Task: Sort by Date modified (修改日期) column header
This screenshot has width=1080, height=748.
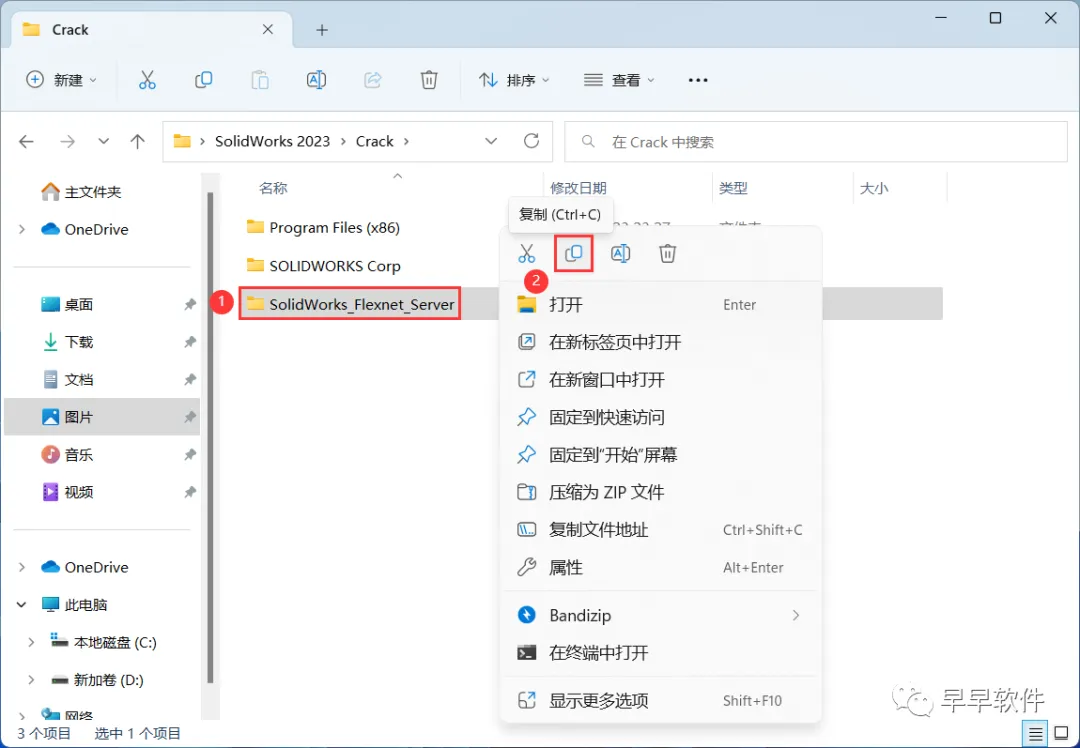Action: tap(578, 188)
